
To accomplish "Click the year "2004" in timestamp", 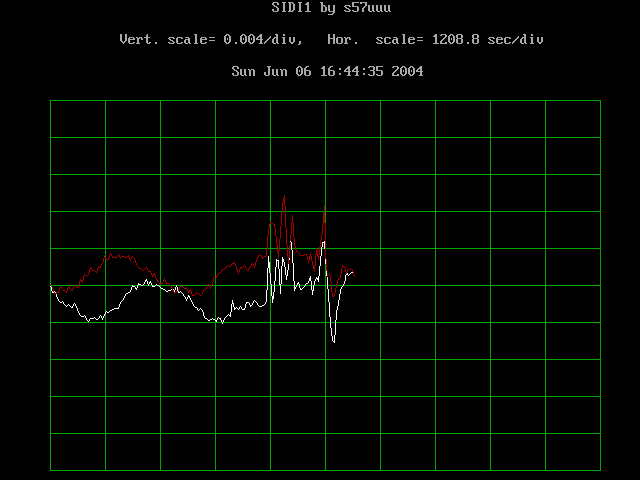I will tap(408, 72).
